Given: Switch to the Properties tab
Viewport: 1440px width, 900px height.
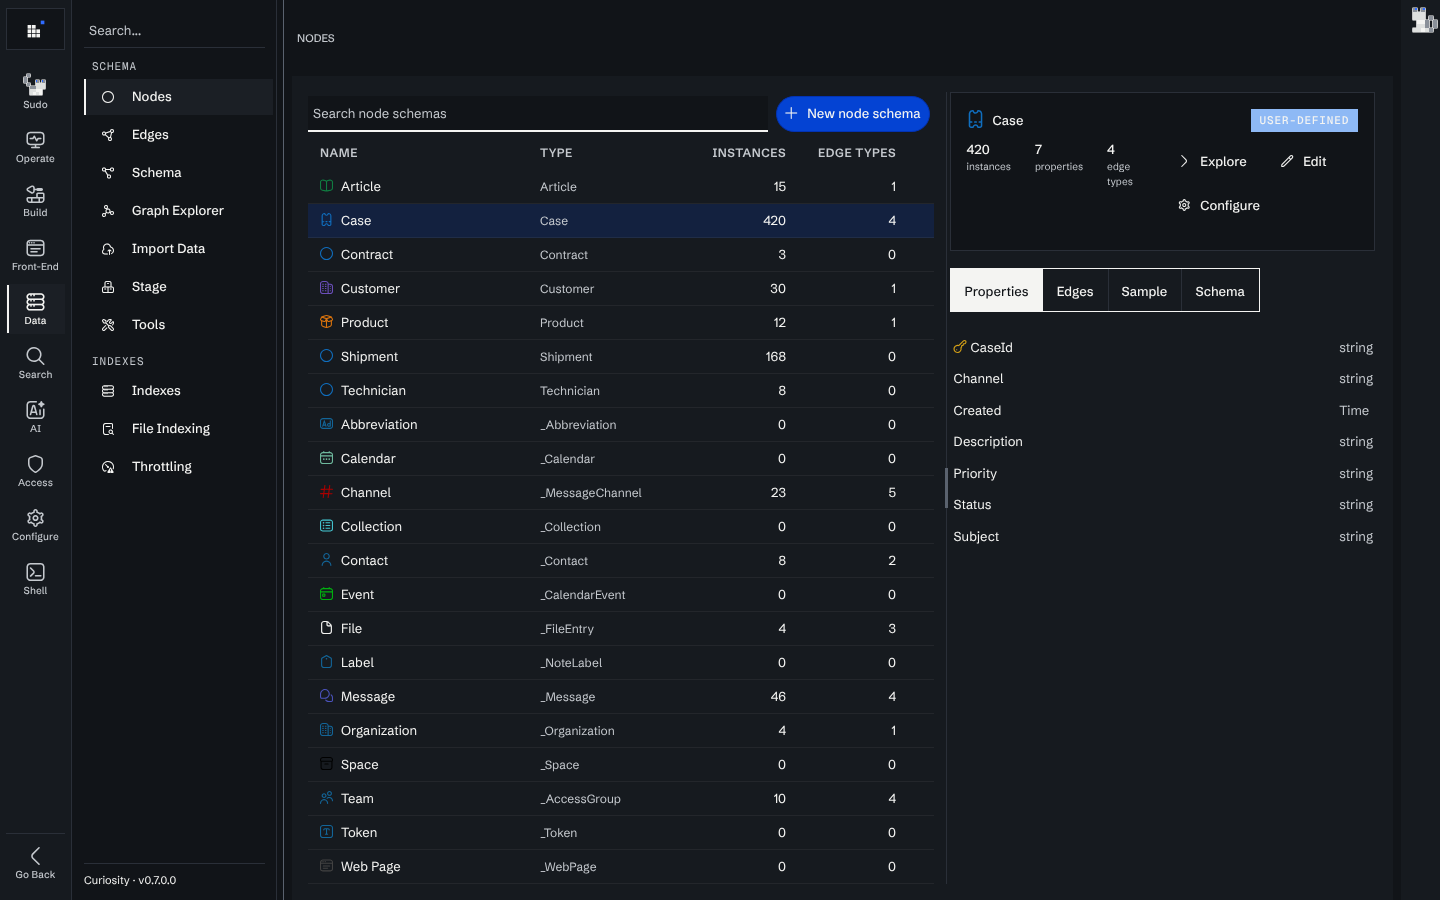Looking at the screenshot, I should pos(996,291).
